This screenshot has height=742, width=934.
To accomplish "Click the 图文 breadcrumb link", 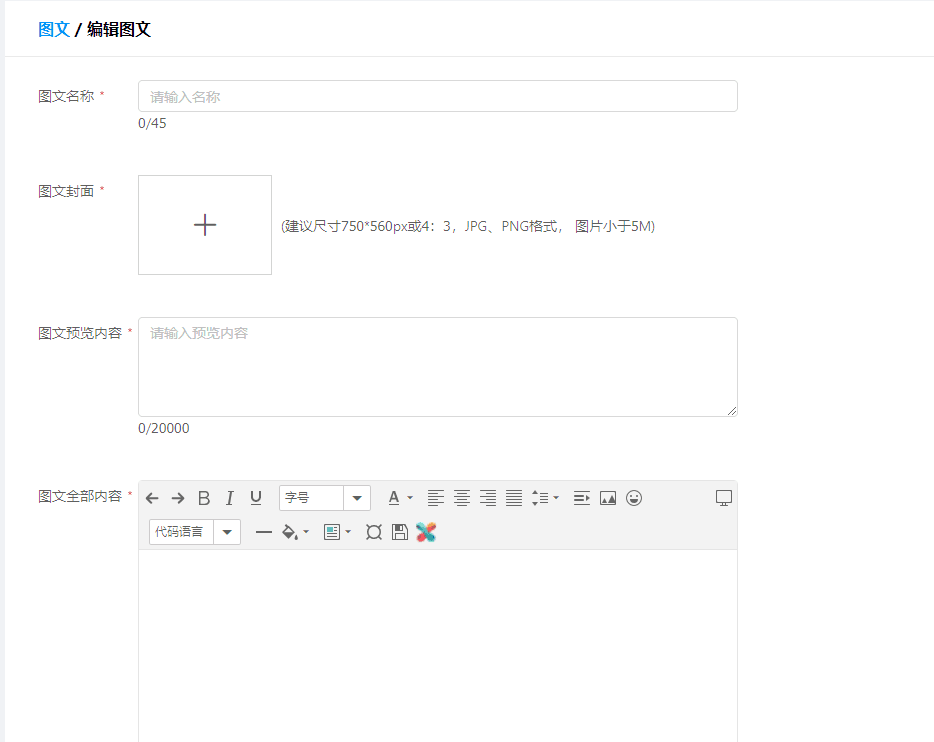I will [x=54, y=29].
